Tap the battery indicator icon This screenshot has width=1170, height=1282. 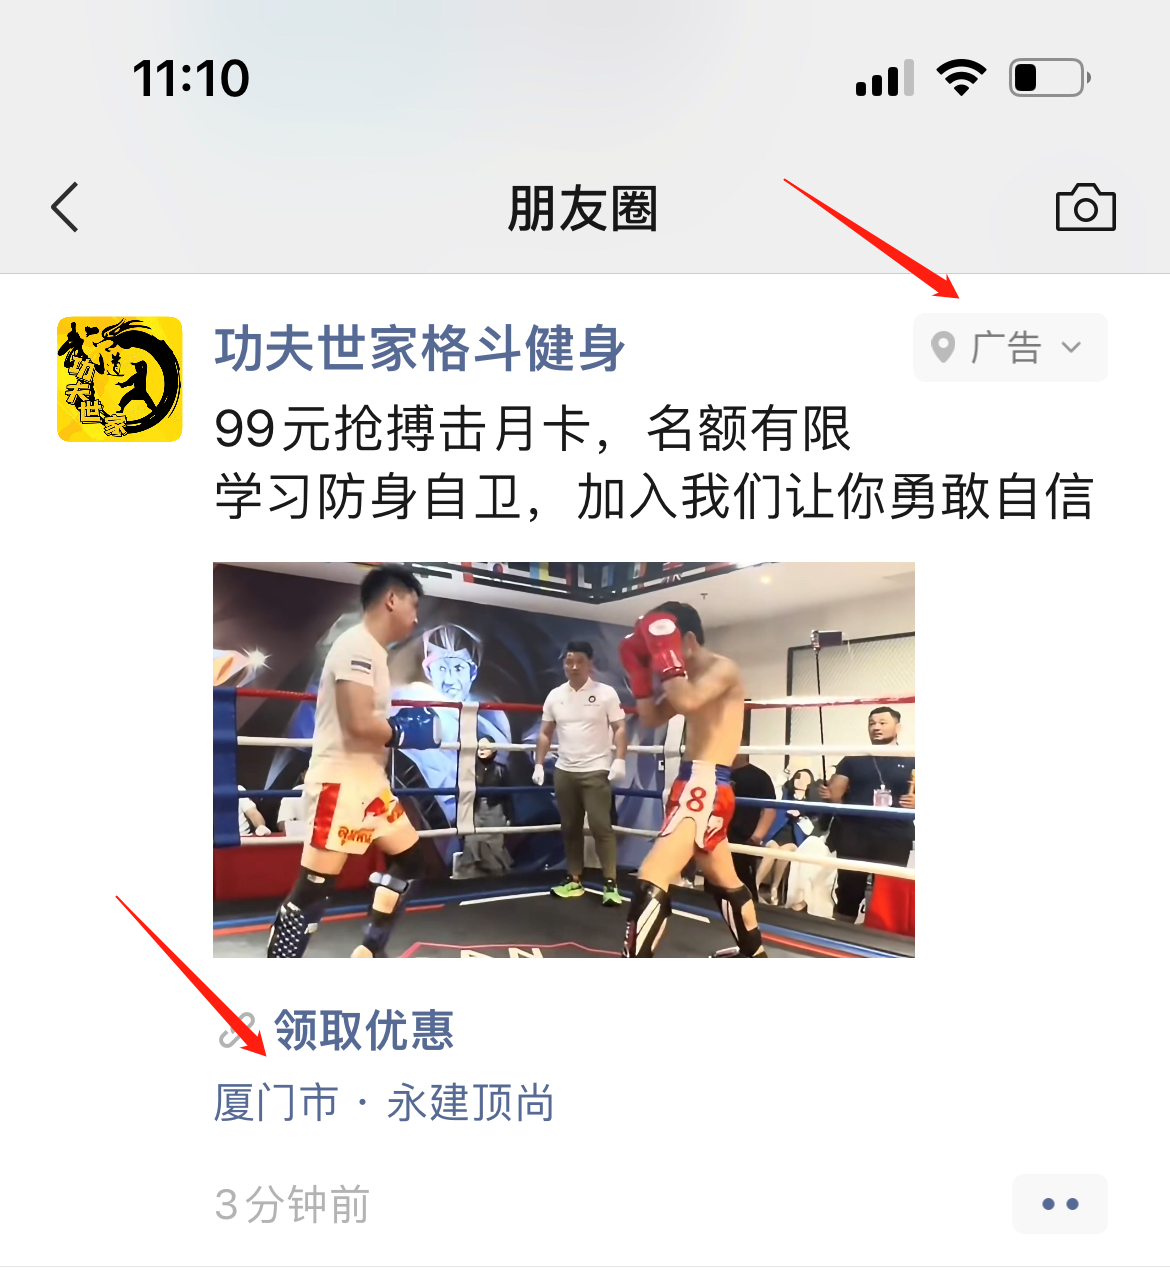[1050, 77]
